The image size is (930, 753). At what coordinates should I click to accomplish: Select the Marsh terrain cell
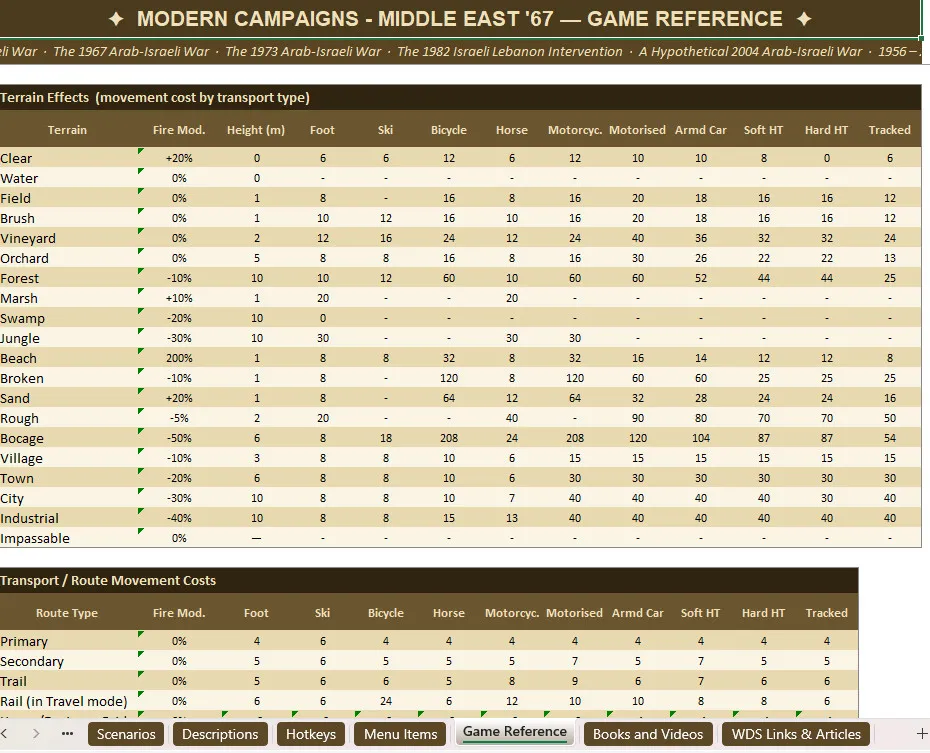point(69,298)
